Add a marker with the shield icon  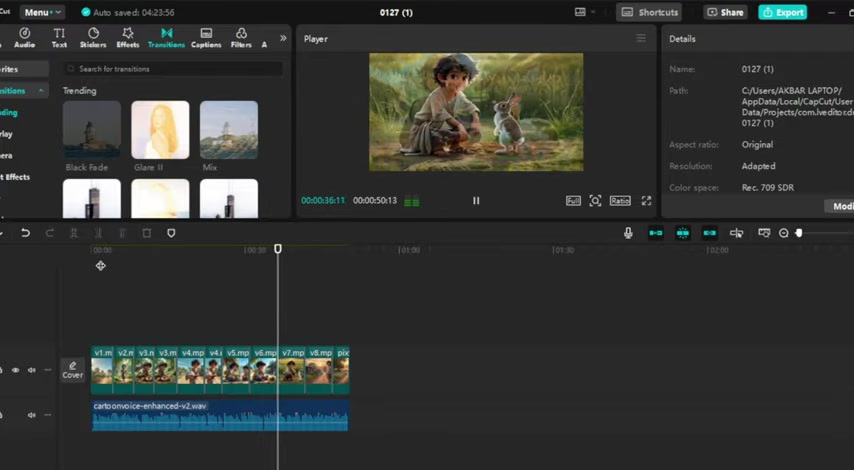171,233
